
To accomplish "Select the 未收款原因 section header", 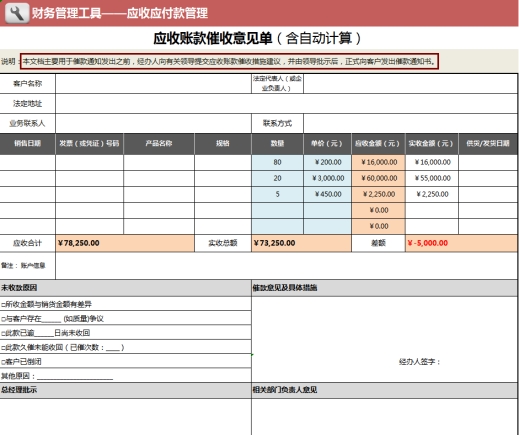I will (125, 288).
